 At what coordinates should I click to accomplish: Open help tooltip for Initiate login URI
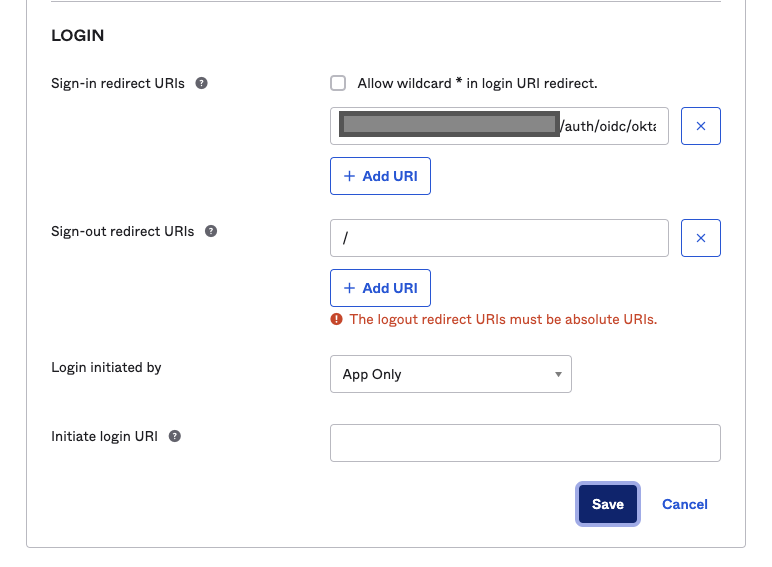[x=174, y=436]
